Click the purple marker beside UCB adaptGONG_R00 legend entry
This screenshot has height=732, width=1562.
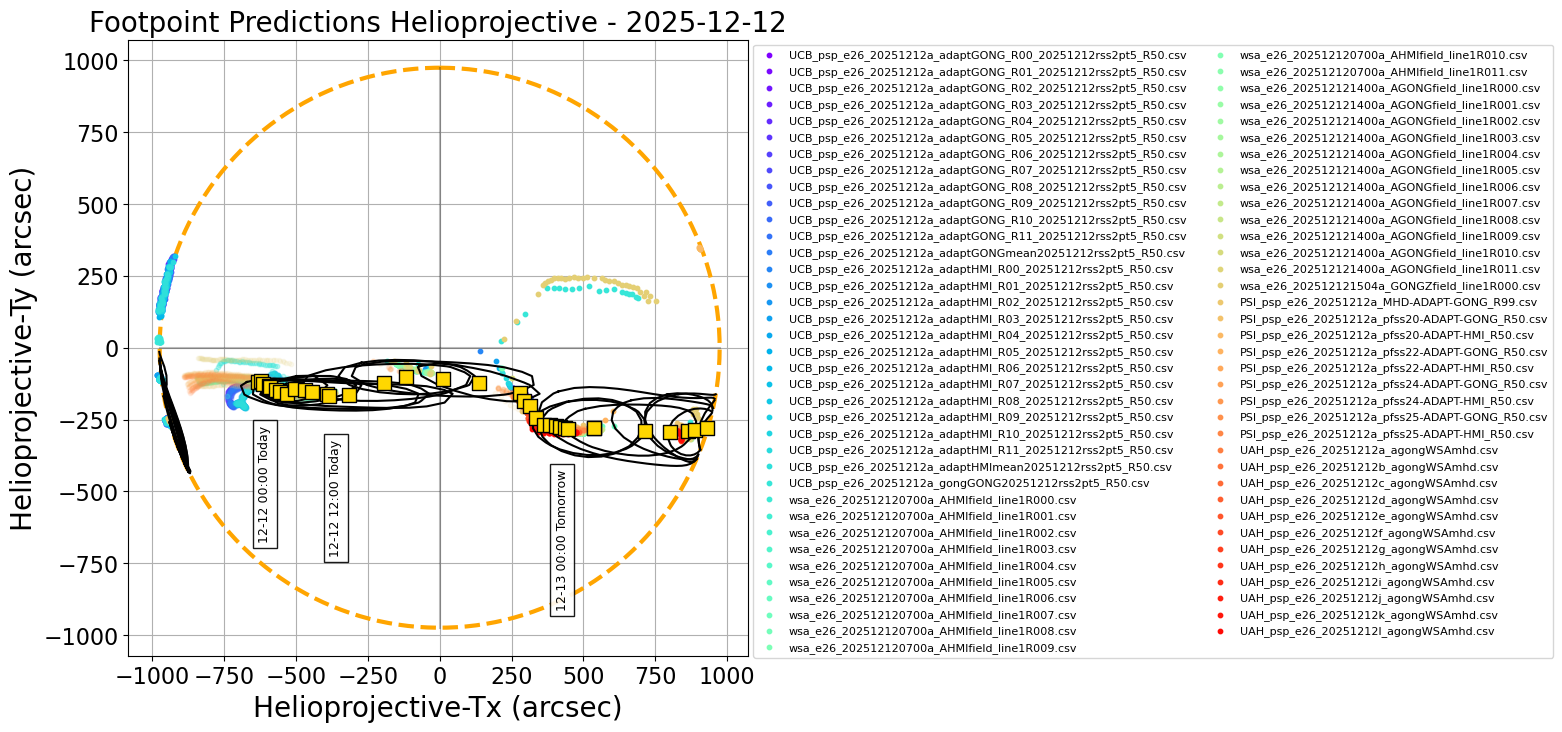pos(770,56)
